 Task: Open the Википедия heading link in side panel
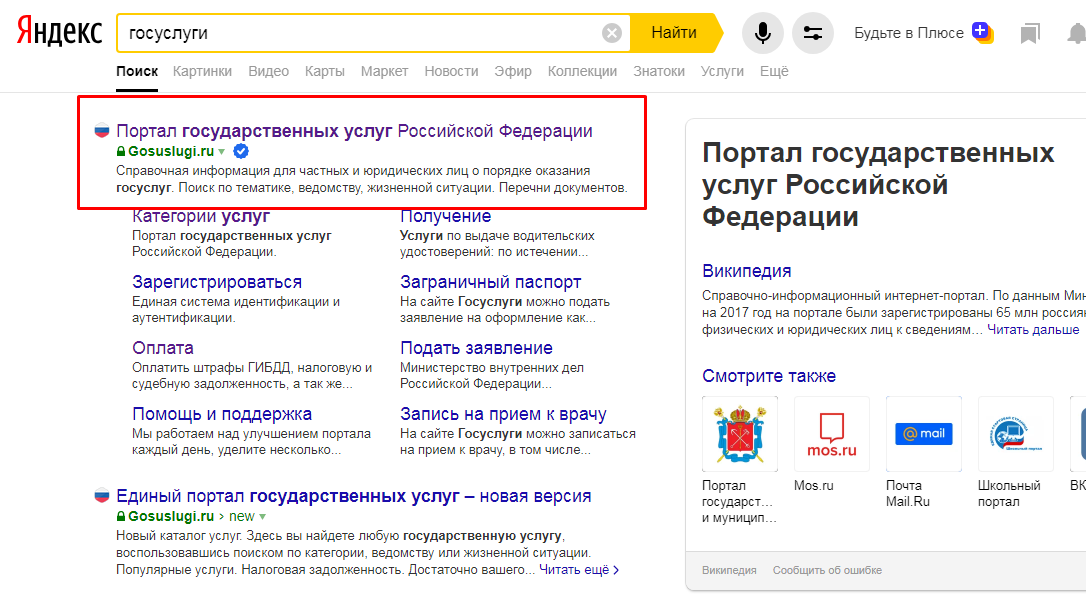747,270
